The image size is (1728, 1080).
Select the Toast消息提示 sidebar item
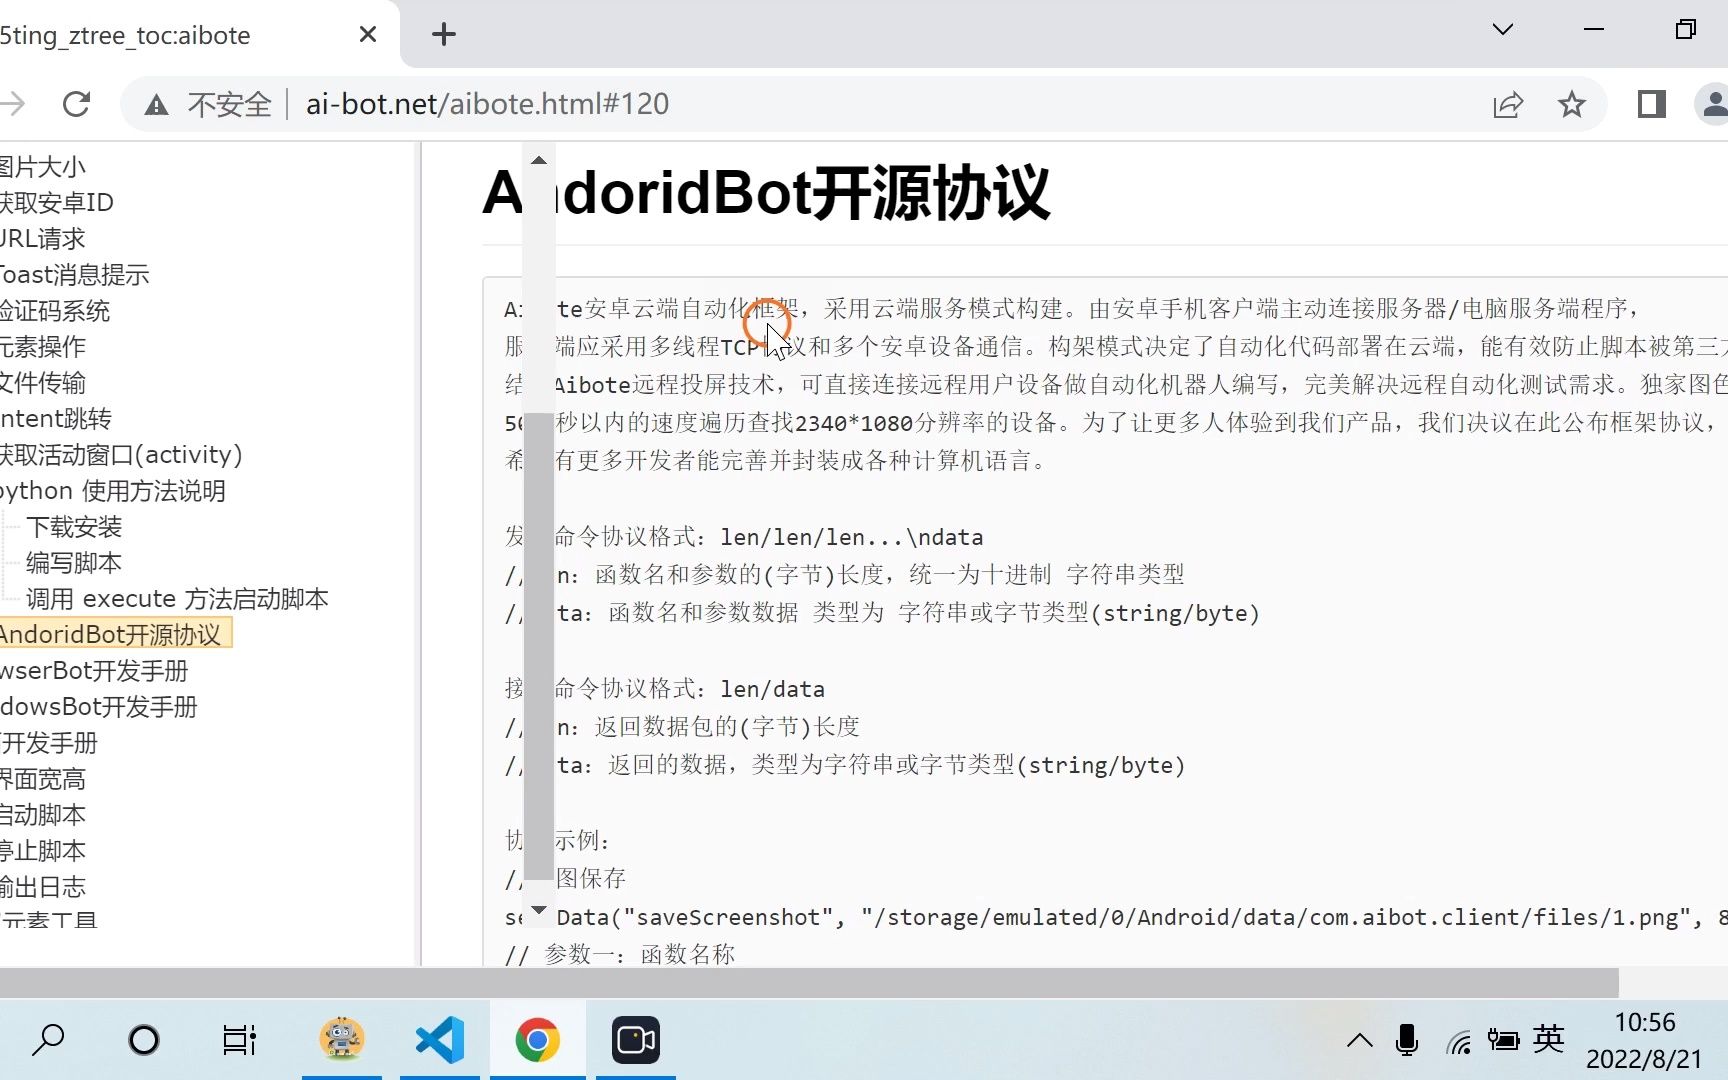click(x=75, y=275)
